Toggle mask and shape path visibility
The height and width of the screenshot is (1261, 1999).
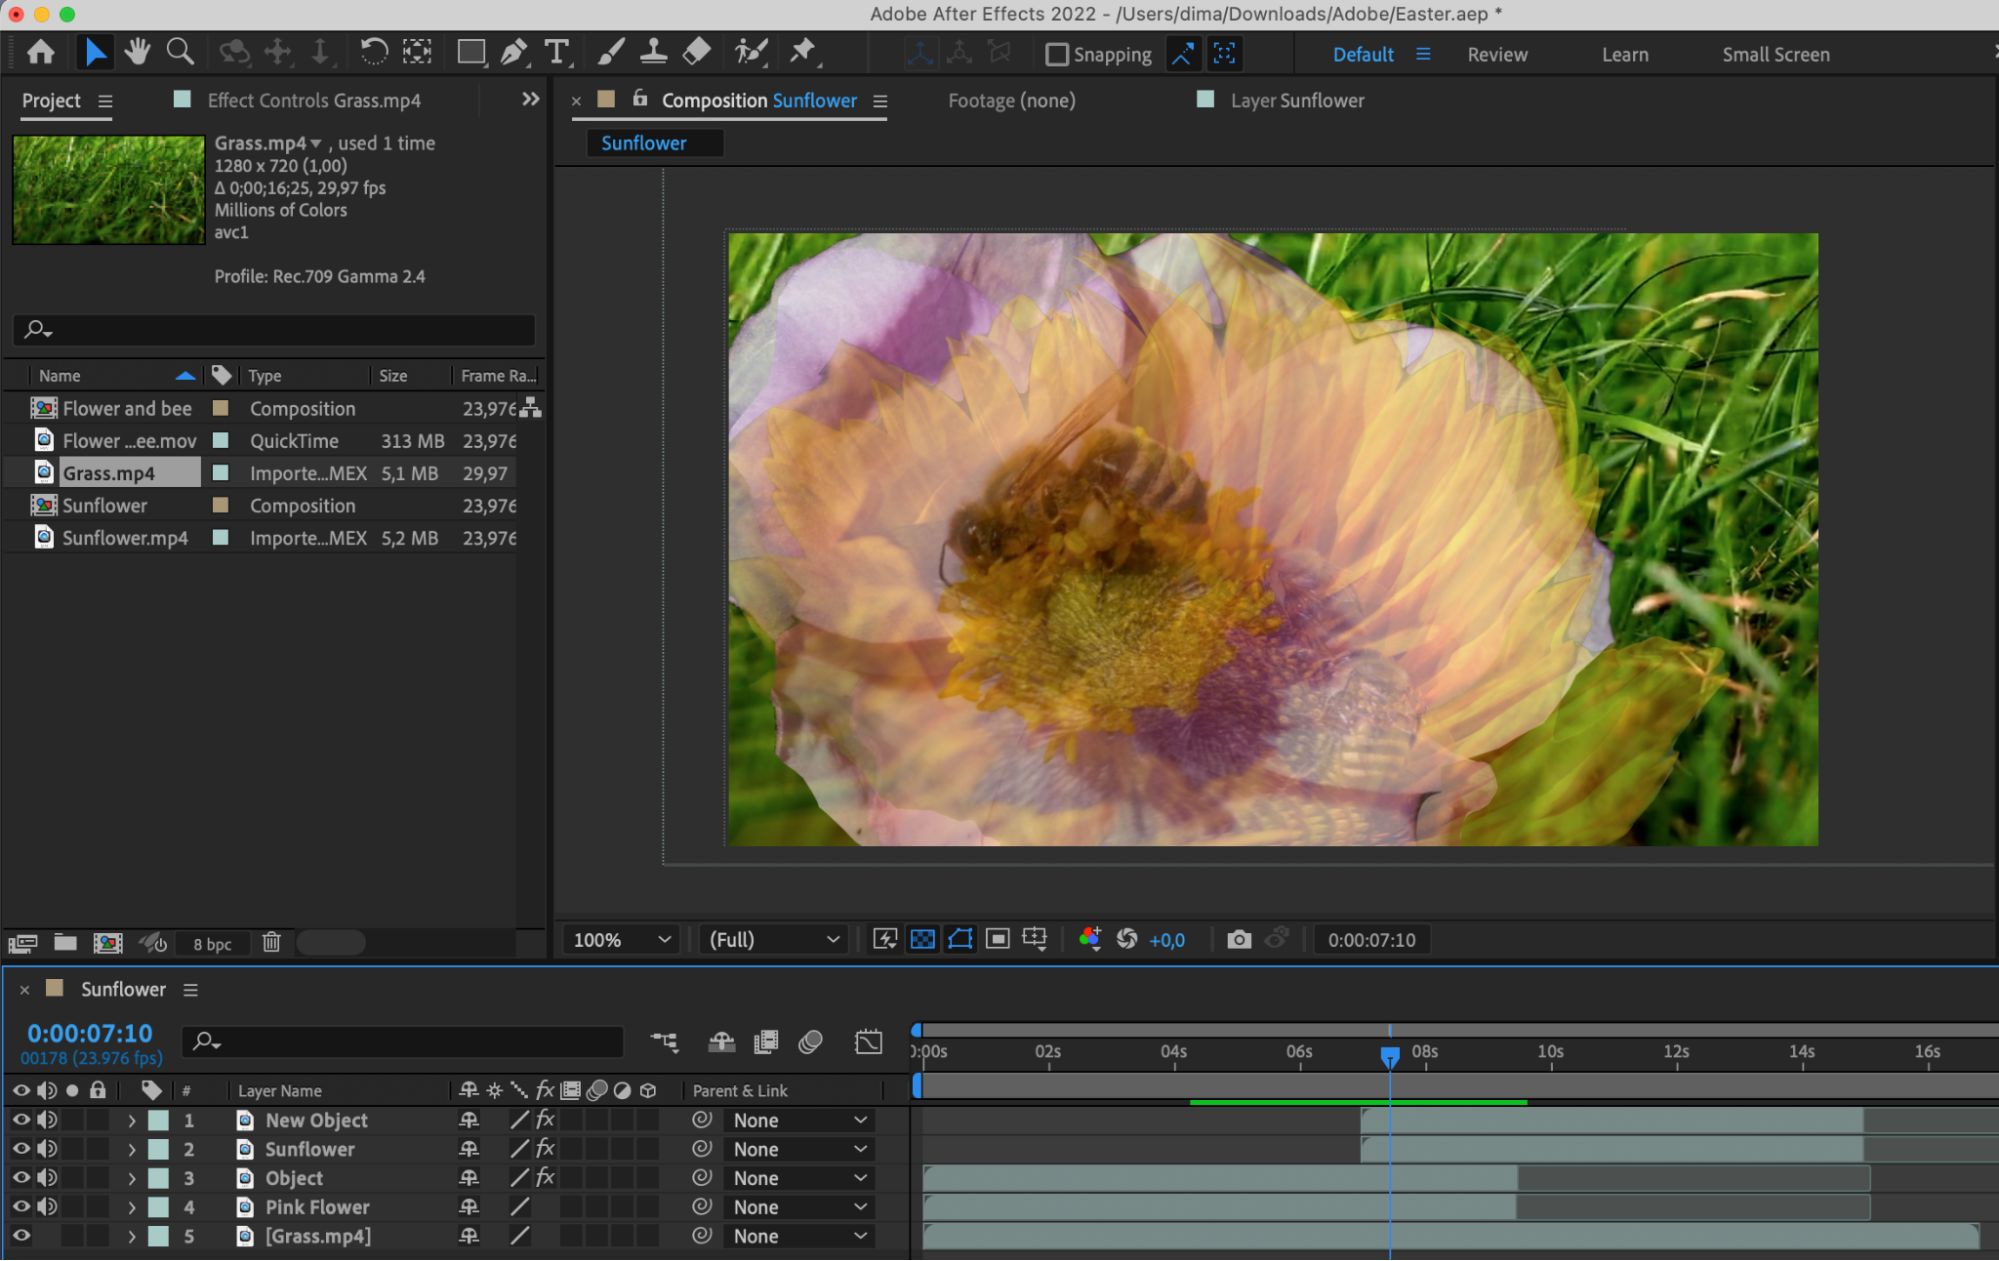(x=960, y=939)
